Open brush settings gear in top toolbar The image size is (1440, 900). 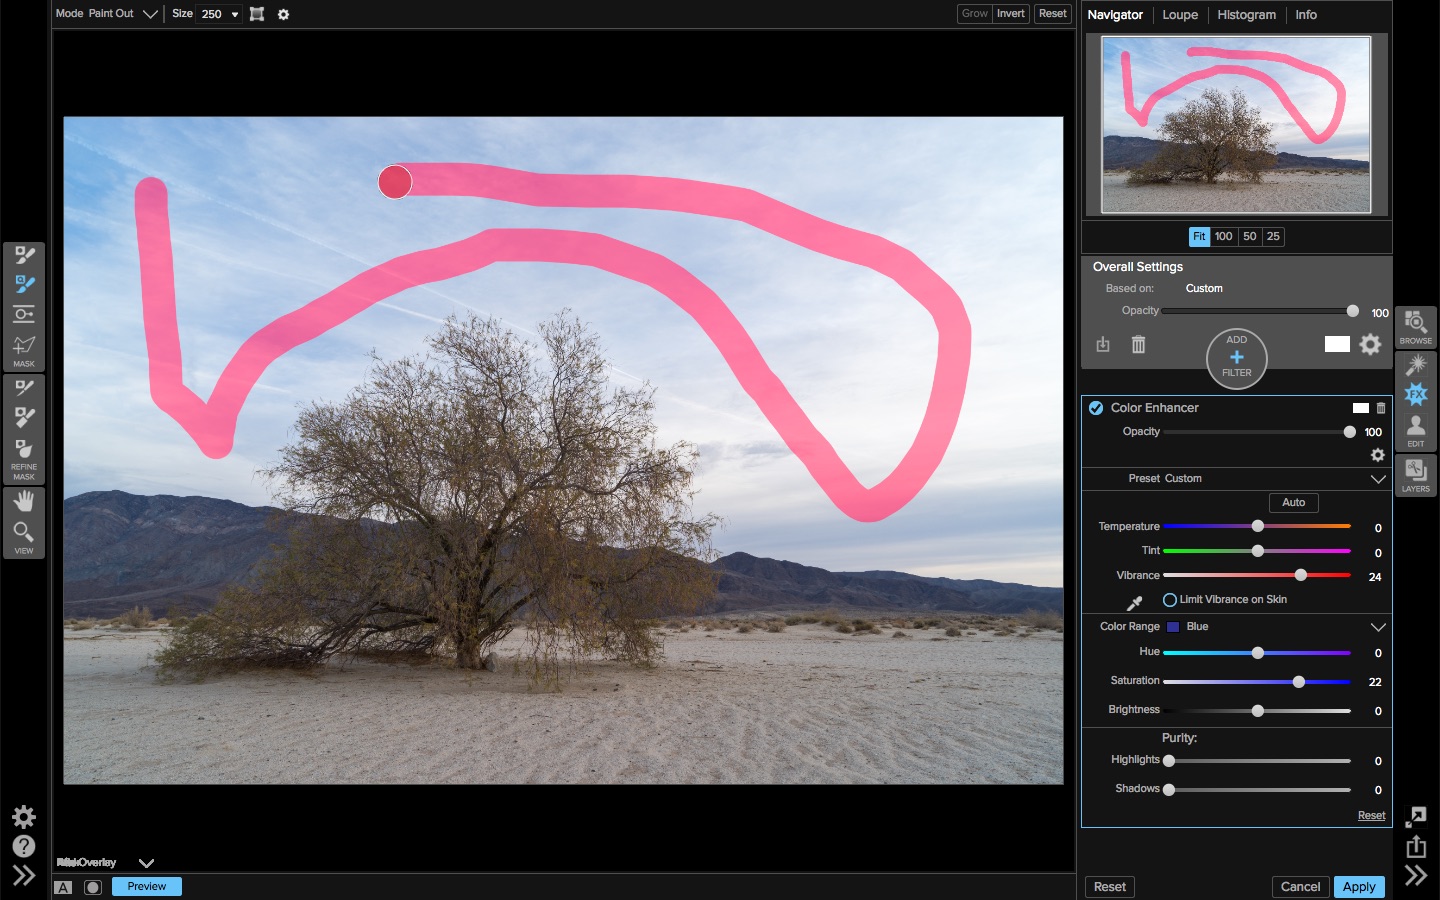[283, 14]
